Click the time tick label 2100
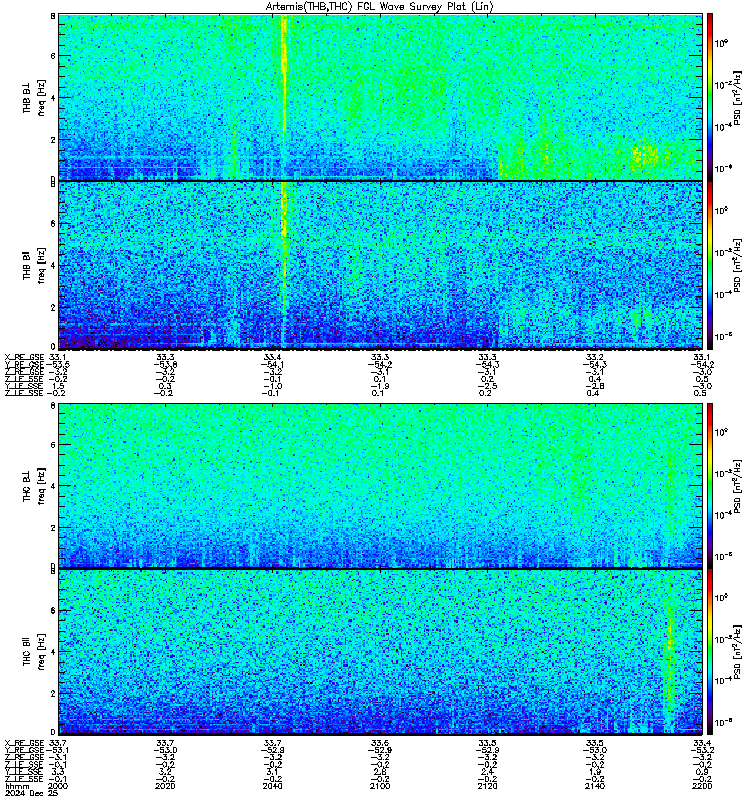Viewport: 750px width, 800px height. [x=380, y=786]
